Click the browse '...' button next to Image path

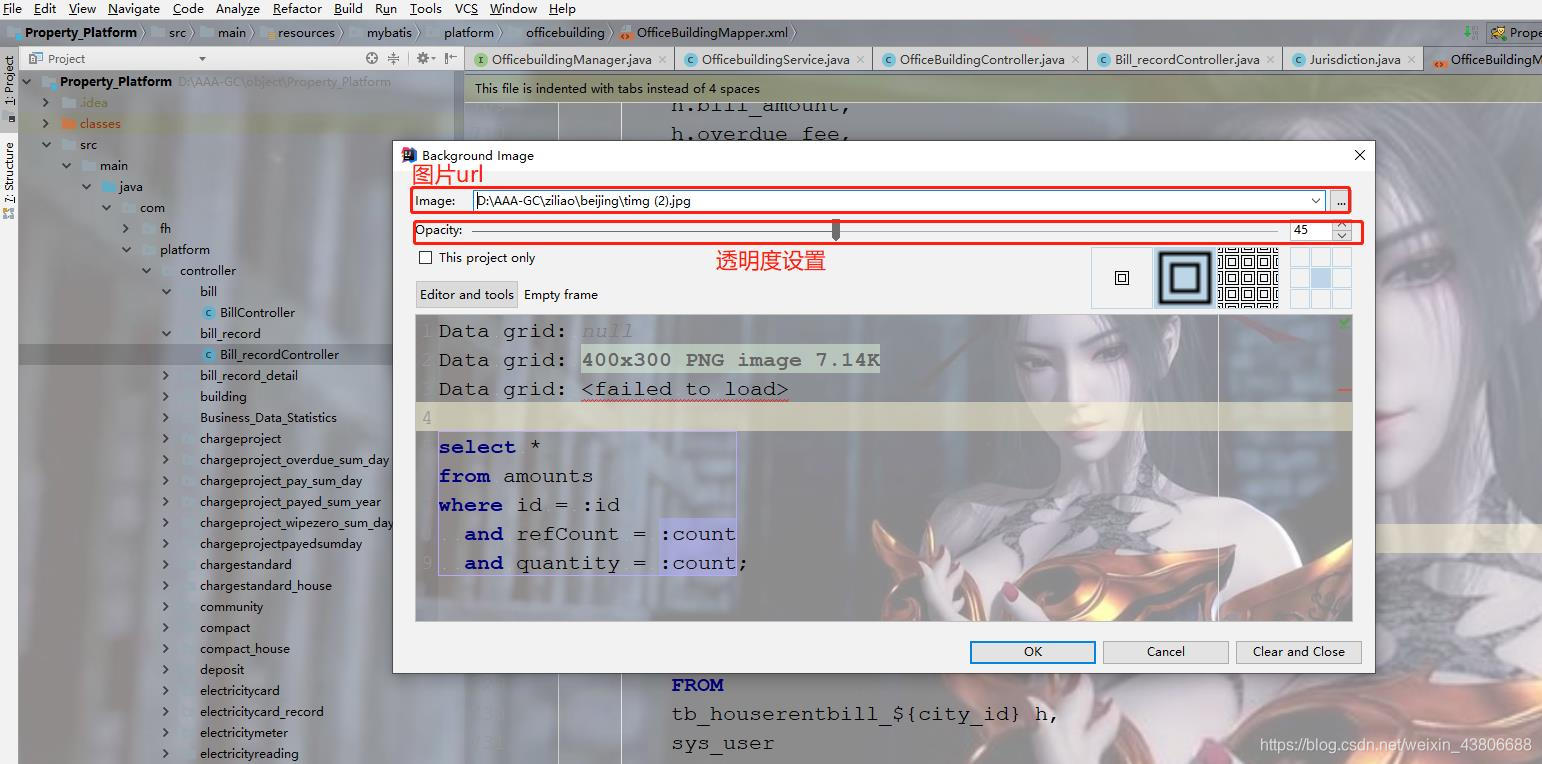click(x=1340, y=201)
